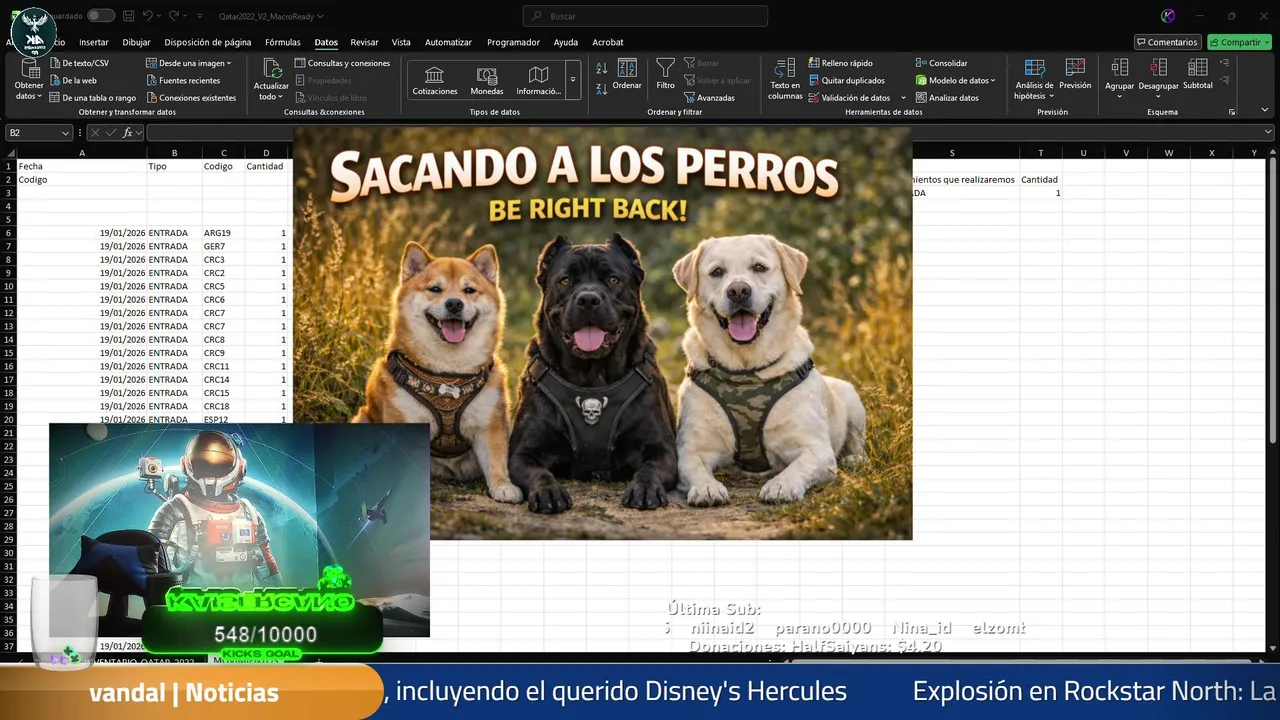The image size is (1280, 720).
Task: Click the Compartir button
Action: [1239, 42]
